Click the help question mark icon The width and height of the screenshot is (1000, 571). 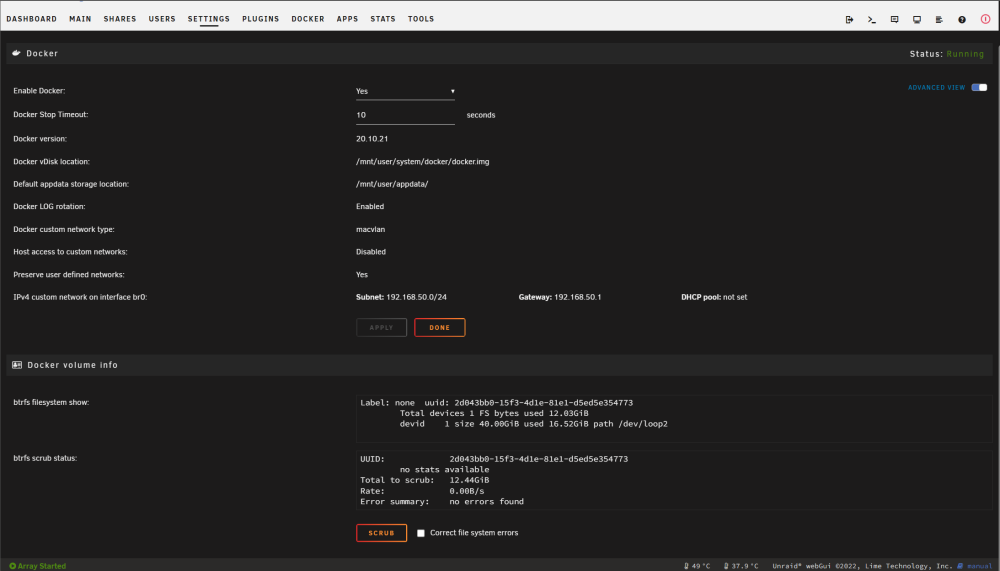962,20
